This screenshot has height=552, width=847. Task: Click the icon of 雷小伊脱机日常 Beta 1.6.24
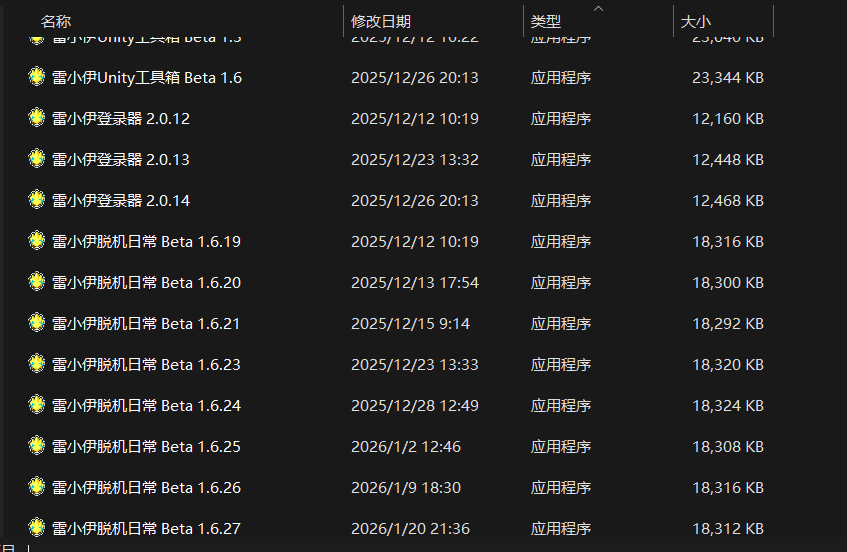(x=37, y=405)
